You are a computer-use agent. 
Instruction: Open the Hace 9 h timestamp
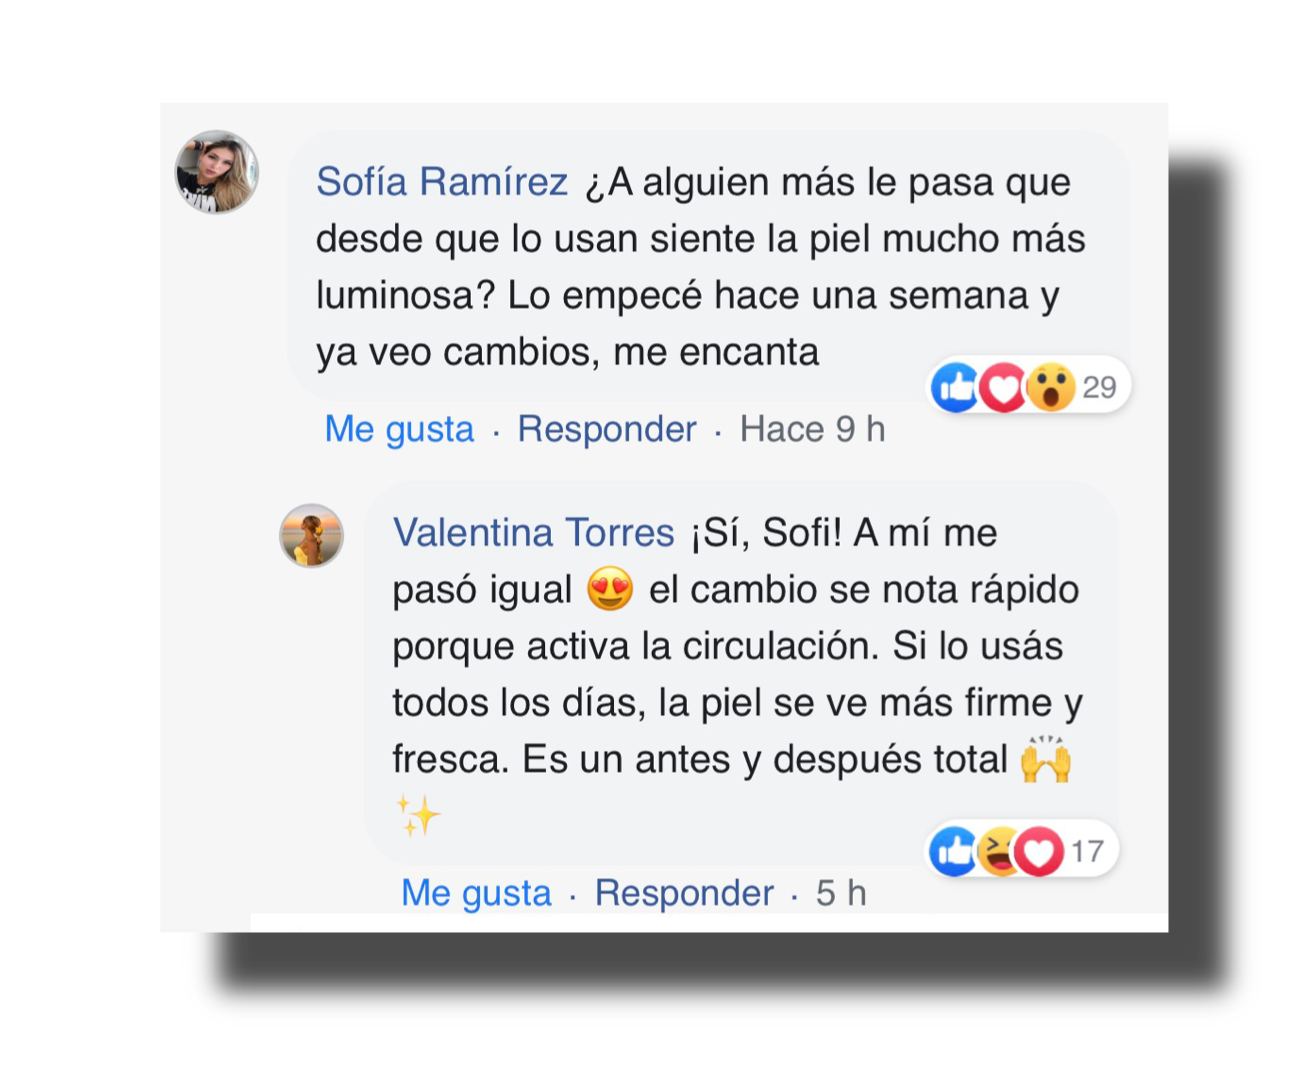click(812, 429)
